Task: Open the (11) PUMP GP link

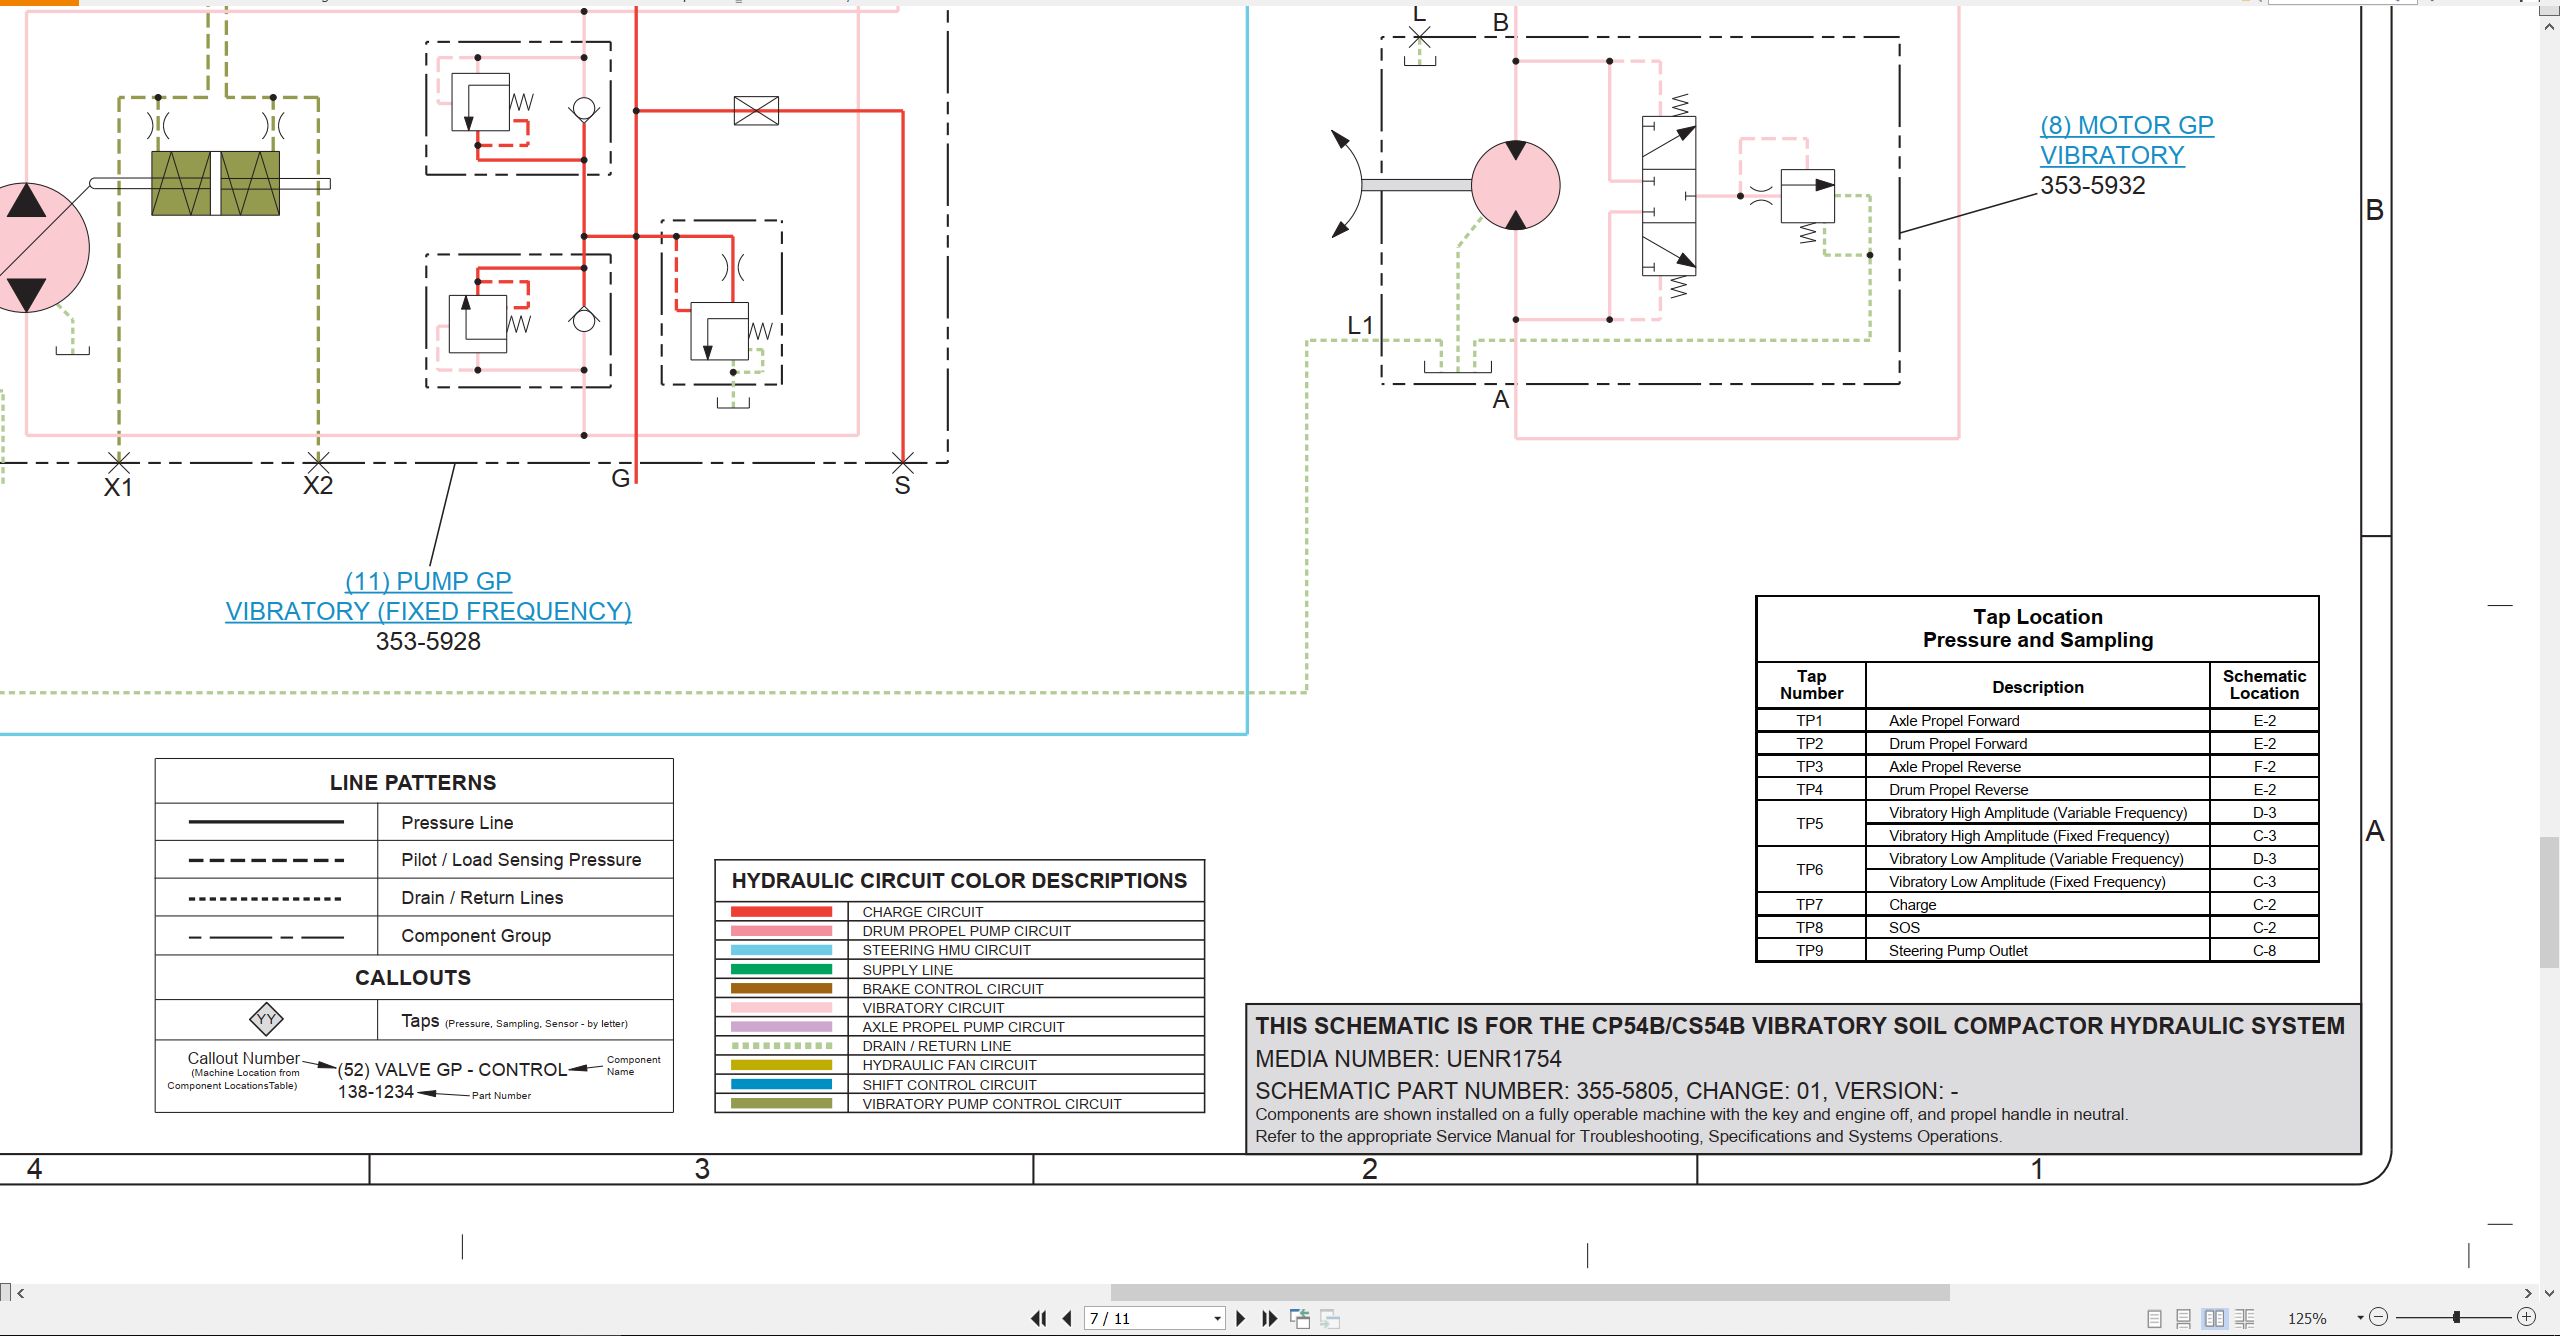Action: pos(428,581)
